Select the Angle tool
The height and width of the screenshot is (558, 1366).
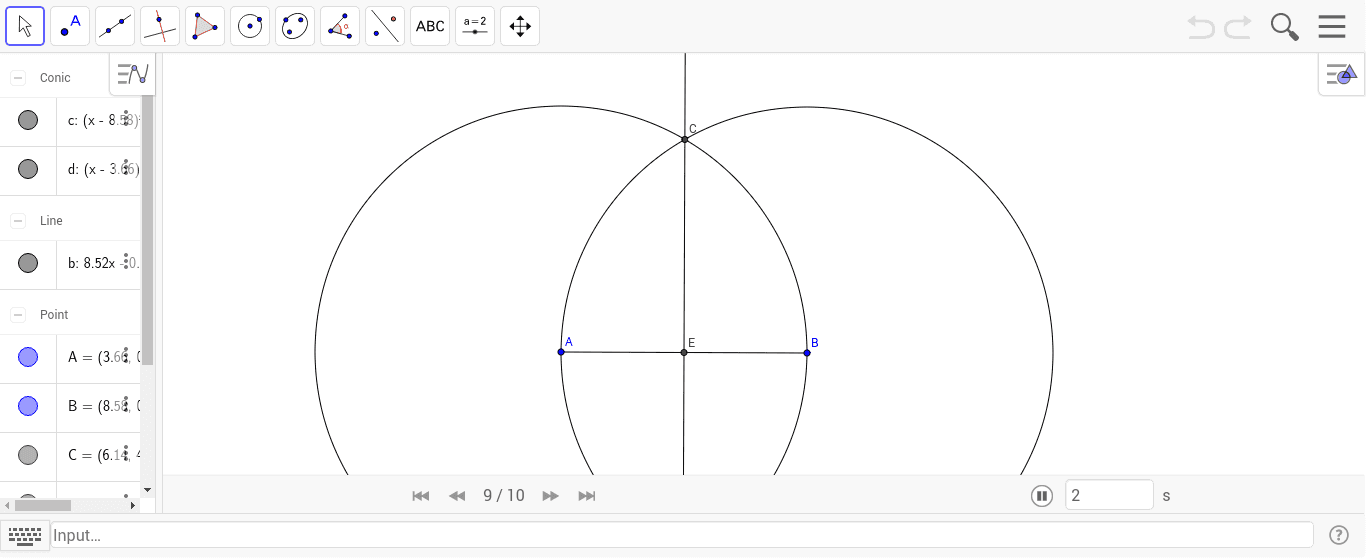pyautogui.click(x=340, y=26)
